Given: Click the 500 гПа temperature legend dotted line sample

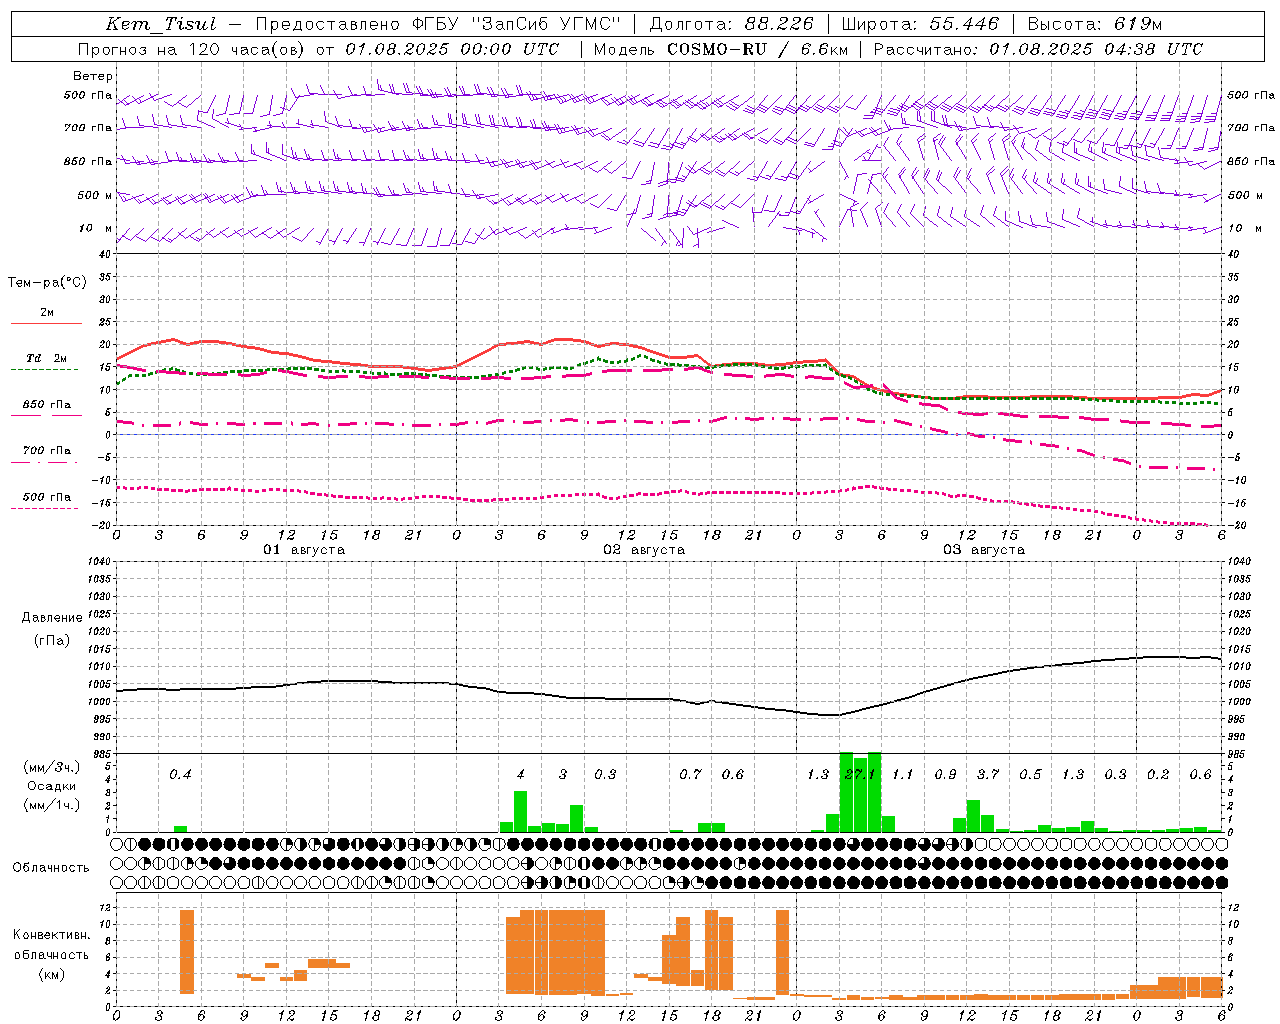Looking at the screenshot, I should pyautogui.click(x=44, y=508).
